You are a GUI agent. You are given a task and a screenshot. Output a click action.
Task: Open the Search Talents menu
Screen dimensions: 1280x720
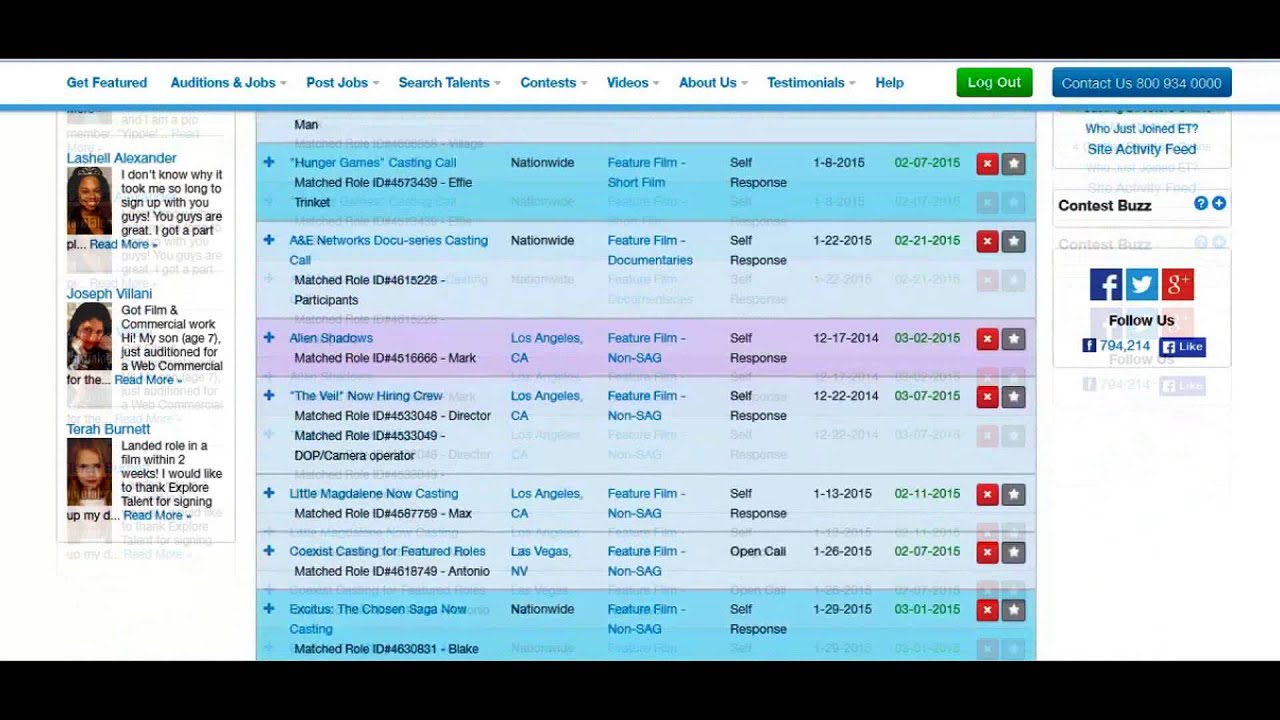[449, 83]
